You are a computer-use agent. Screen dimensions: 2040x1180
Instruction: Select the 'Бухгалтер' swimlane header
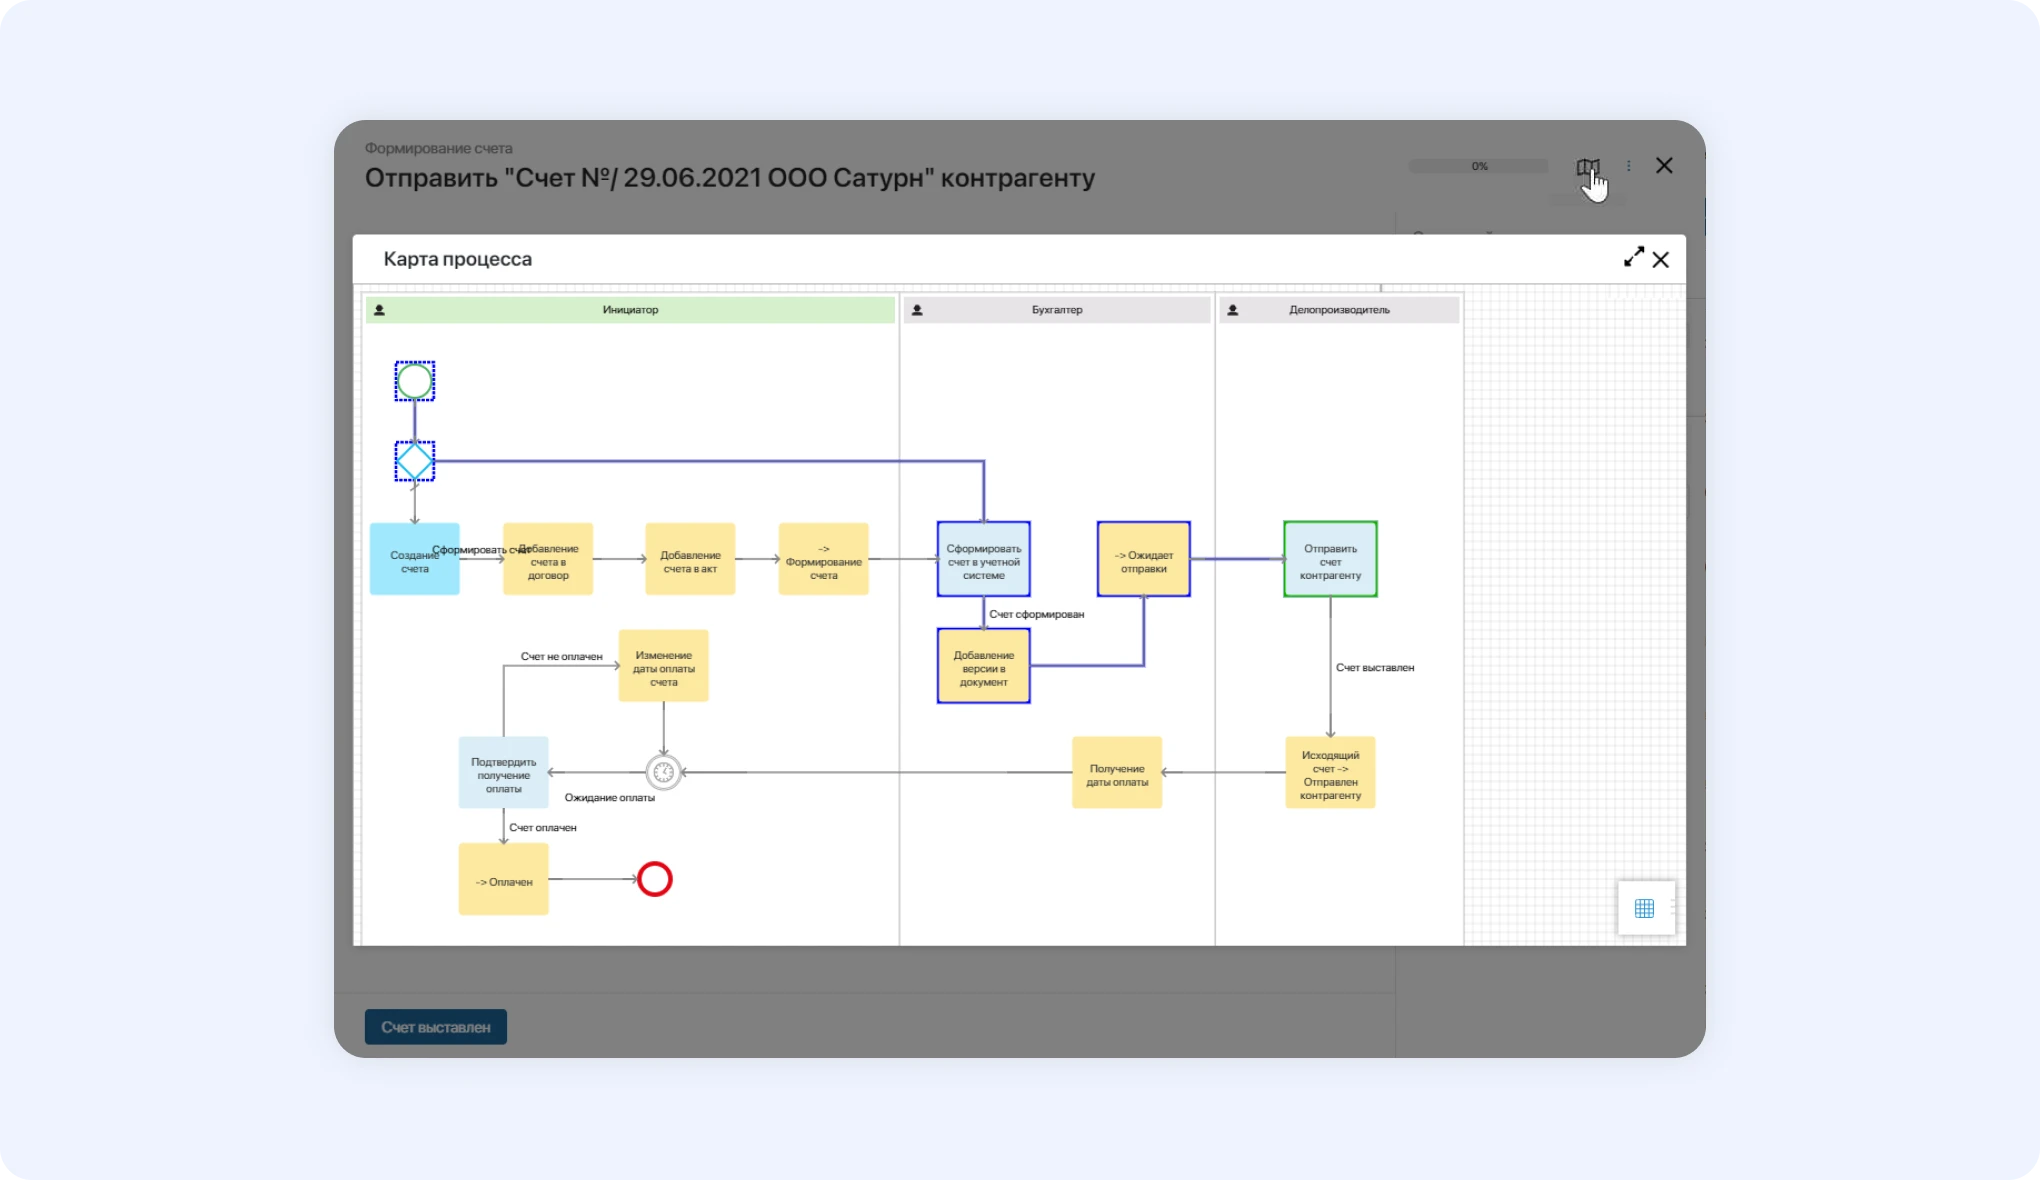pyautogui.click(x=1057, y=310)
